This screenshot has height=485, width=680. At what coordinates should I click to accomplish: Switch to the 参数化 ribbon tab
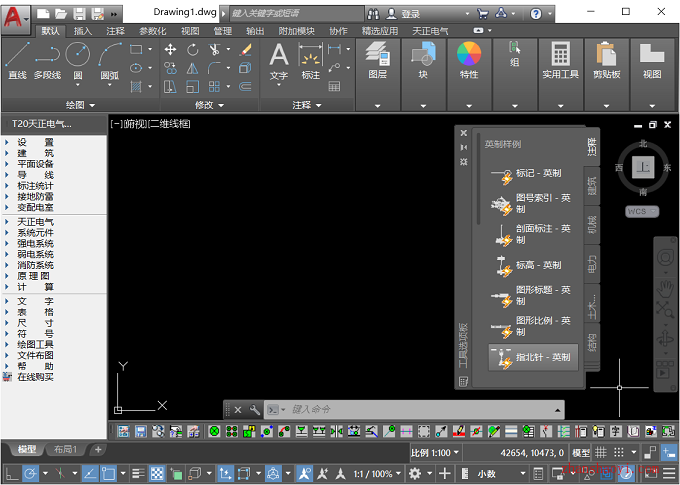click(152, 31)
